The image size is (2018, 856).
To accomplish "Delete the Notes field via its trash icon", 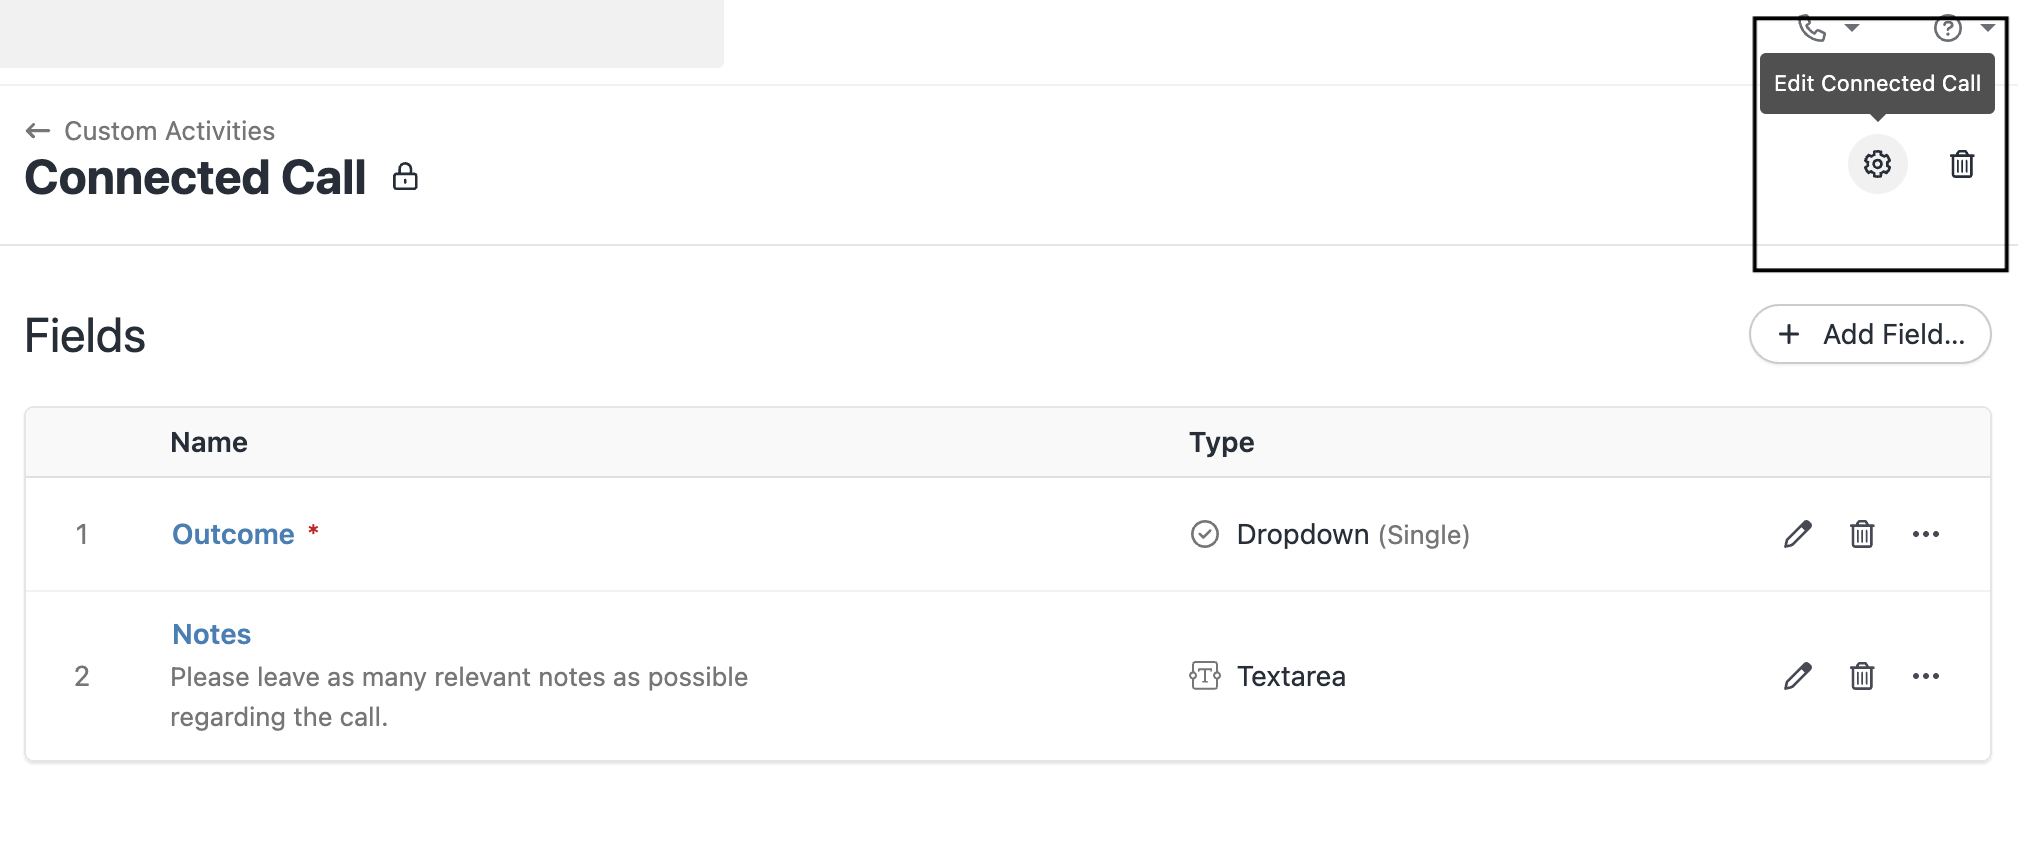I will pos(1861,676).
